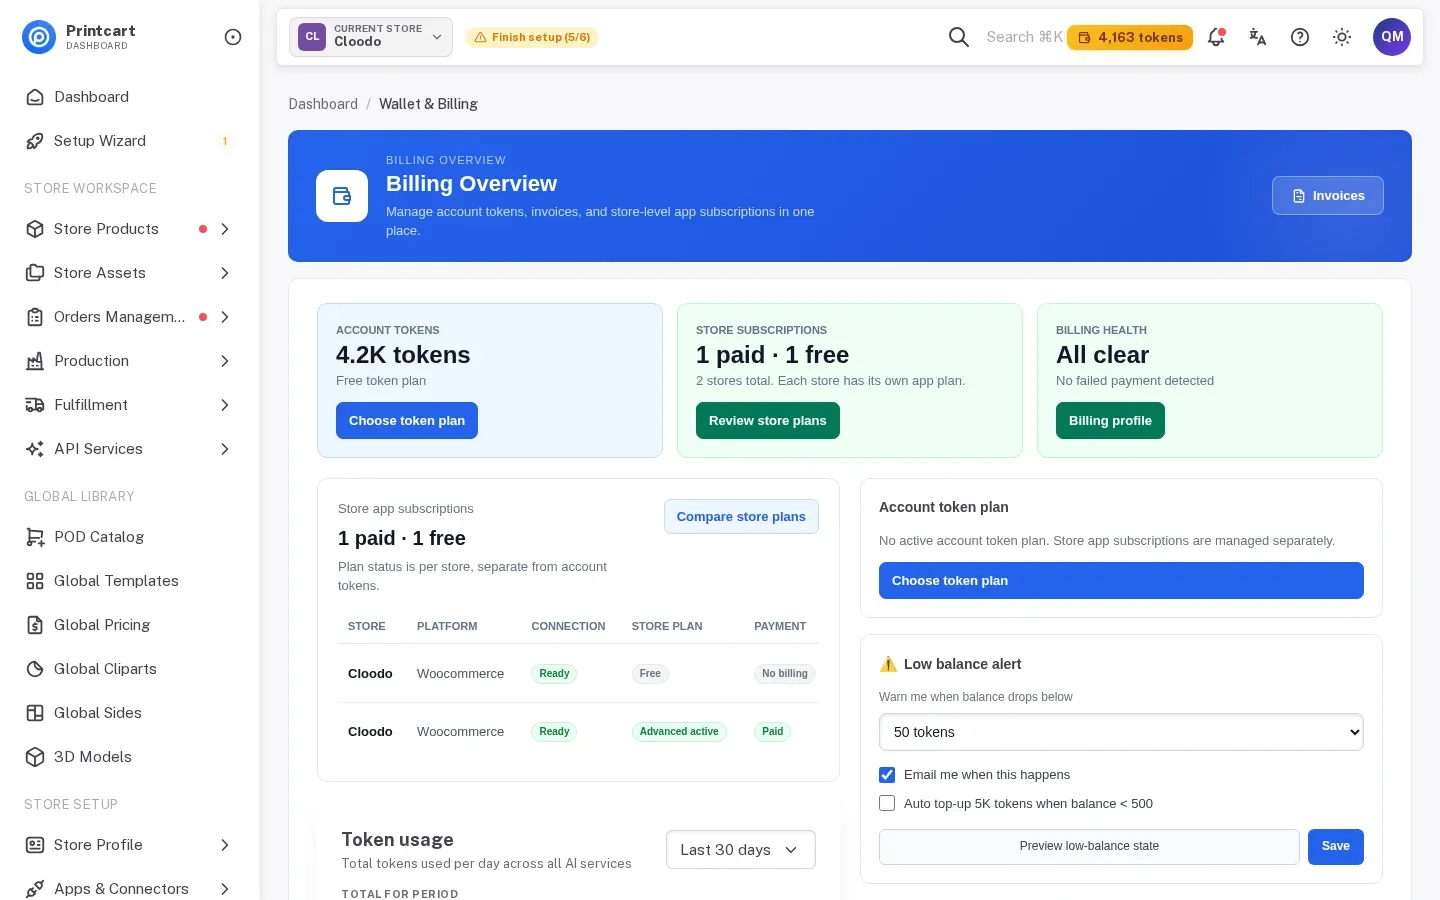Viewport: 1440px width, 900px height.
Task: Click the Global Sides layout icon
Action: click(35, 713)
